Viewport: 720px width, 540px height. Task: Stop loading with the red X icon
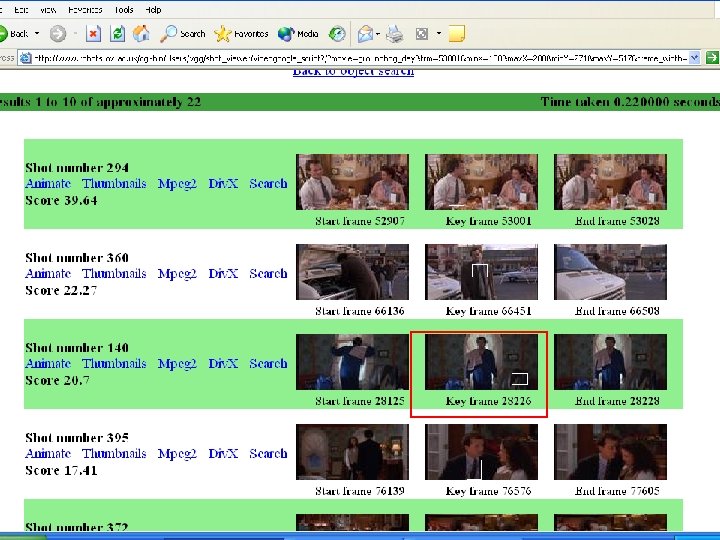click(93, 34)
